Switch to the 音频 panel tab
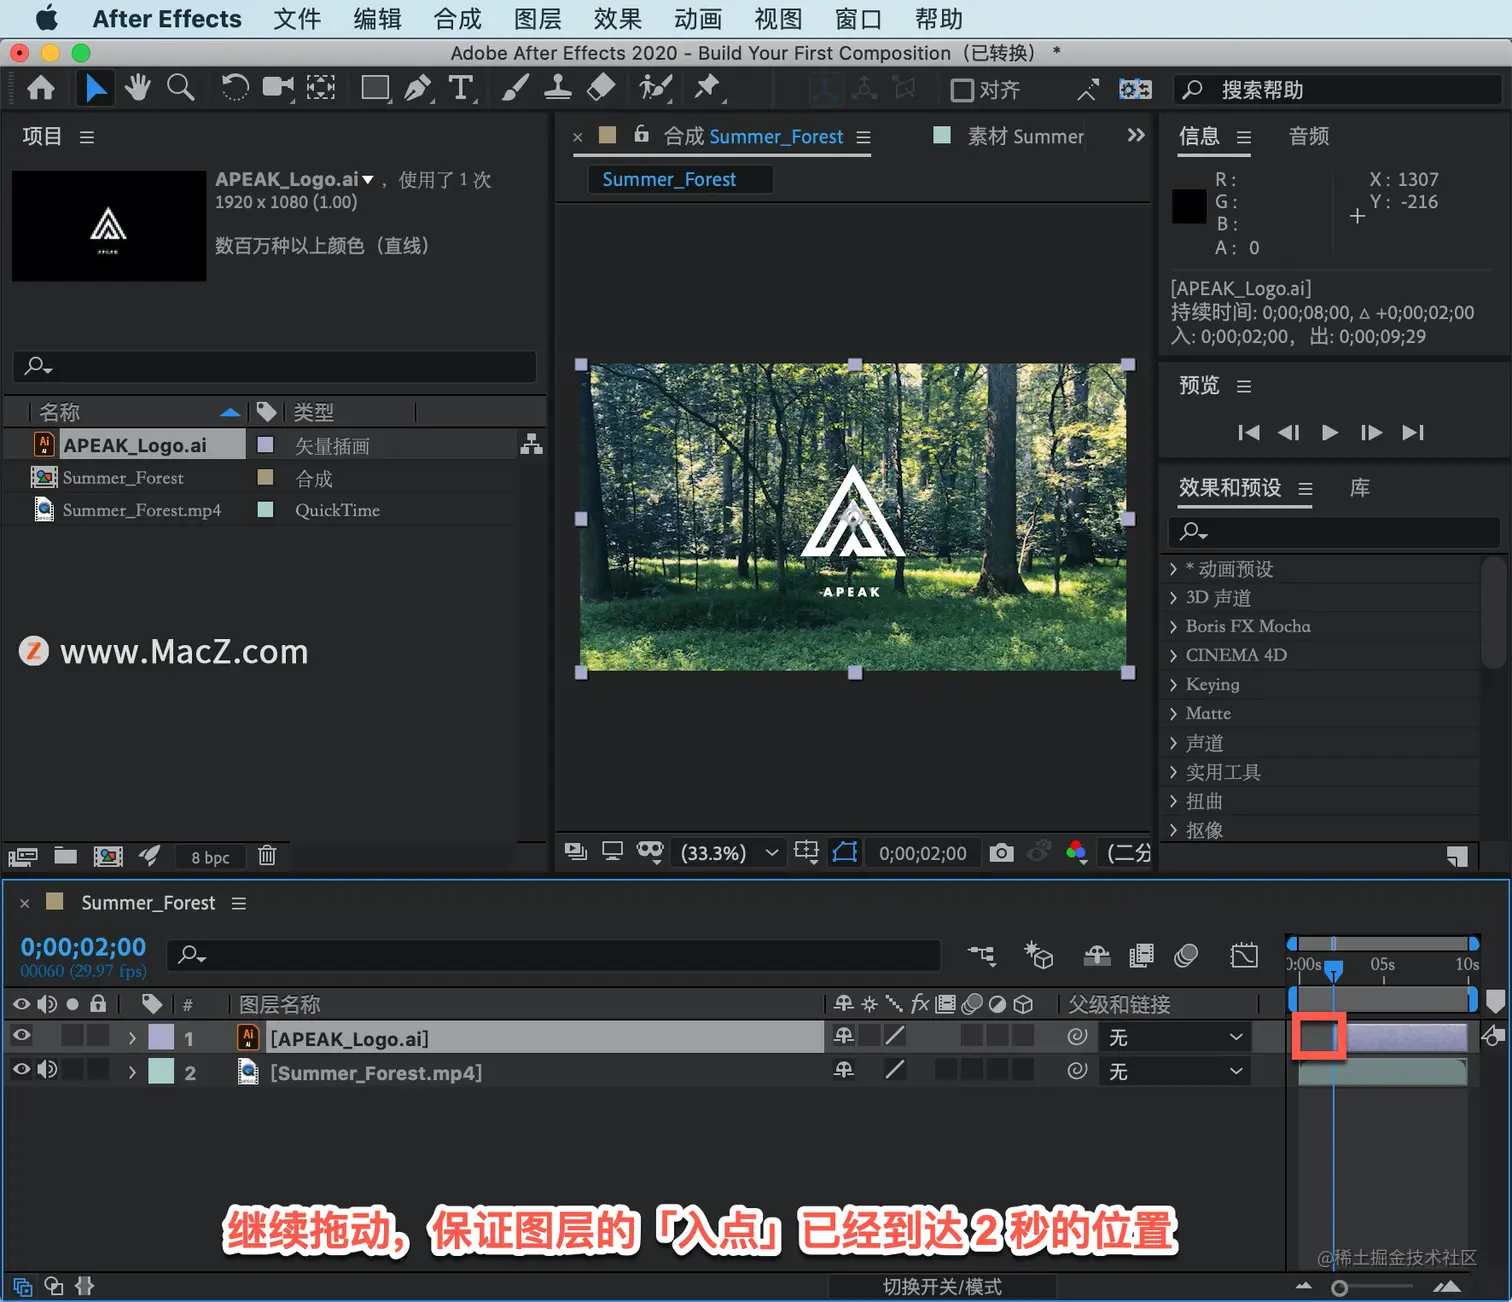The width and height of the screenshot is (1512, 1302). (1309, 136)
